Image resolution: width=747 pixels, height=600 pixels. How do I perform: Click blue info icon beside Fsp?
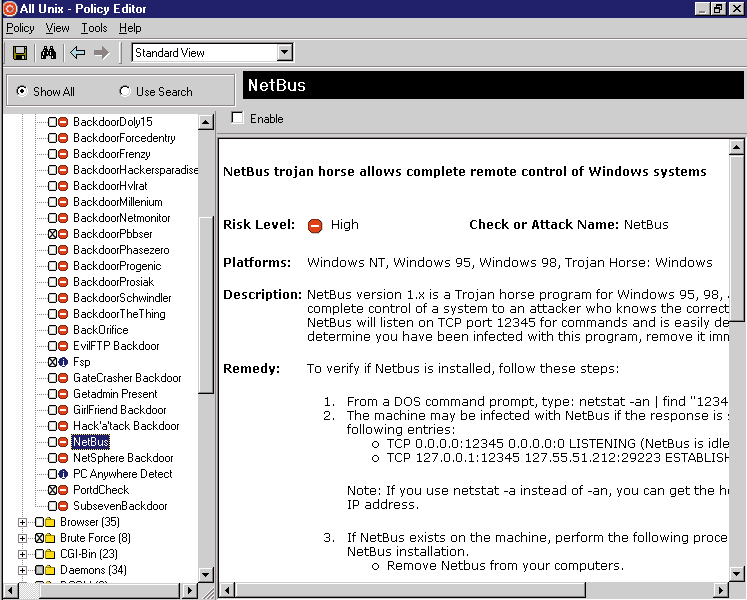coord(63,362)
